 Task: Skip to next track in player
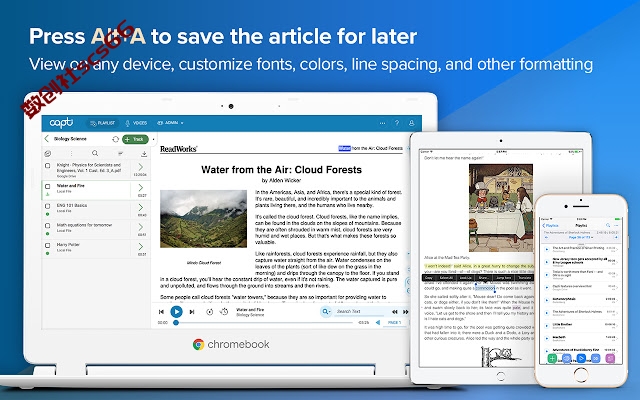(x=192, y=312)
